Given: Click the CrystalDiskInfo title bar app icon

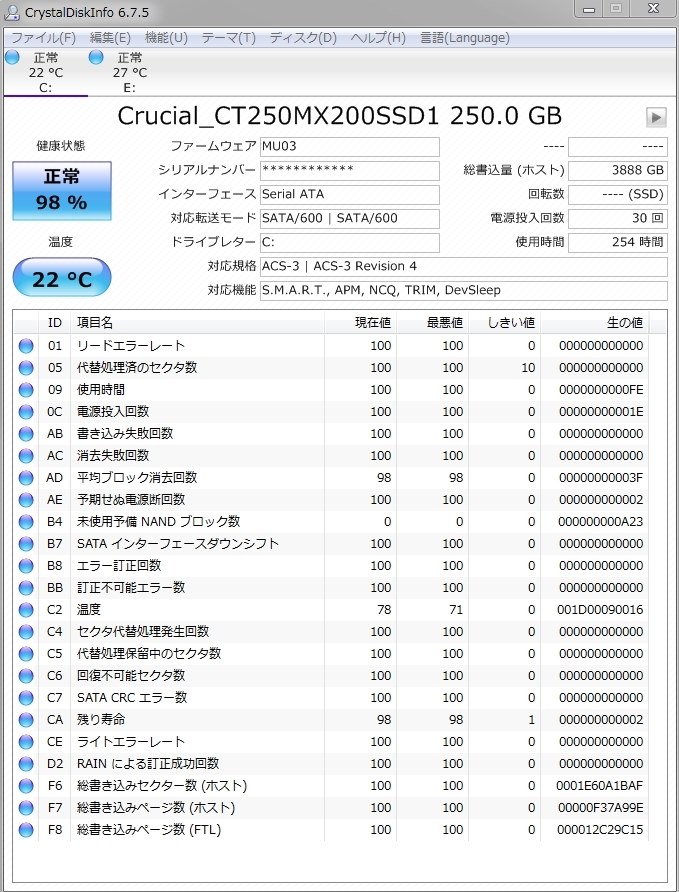Looking at the screenshot, I should click(x=12, y=13).
